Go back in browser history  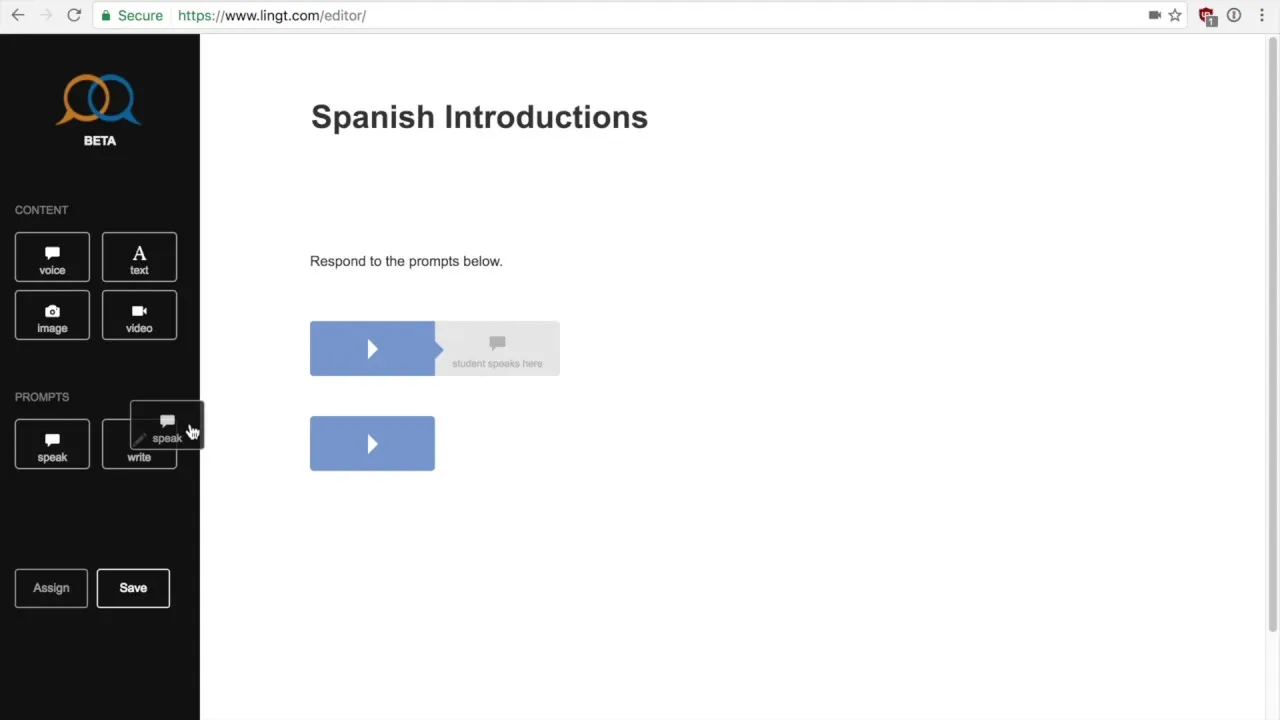coord(18,15)
